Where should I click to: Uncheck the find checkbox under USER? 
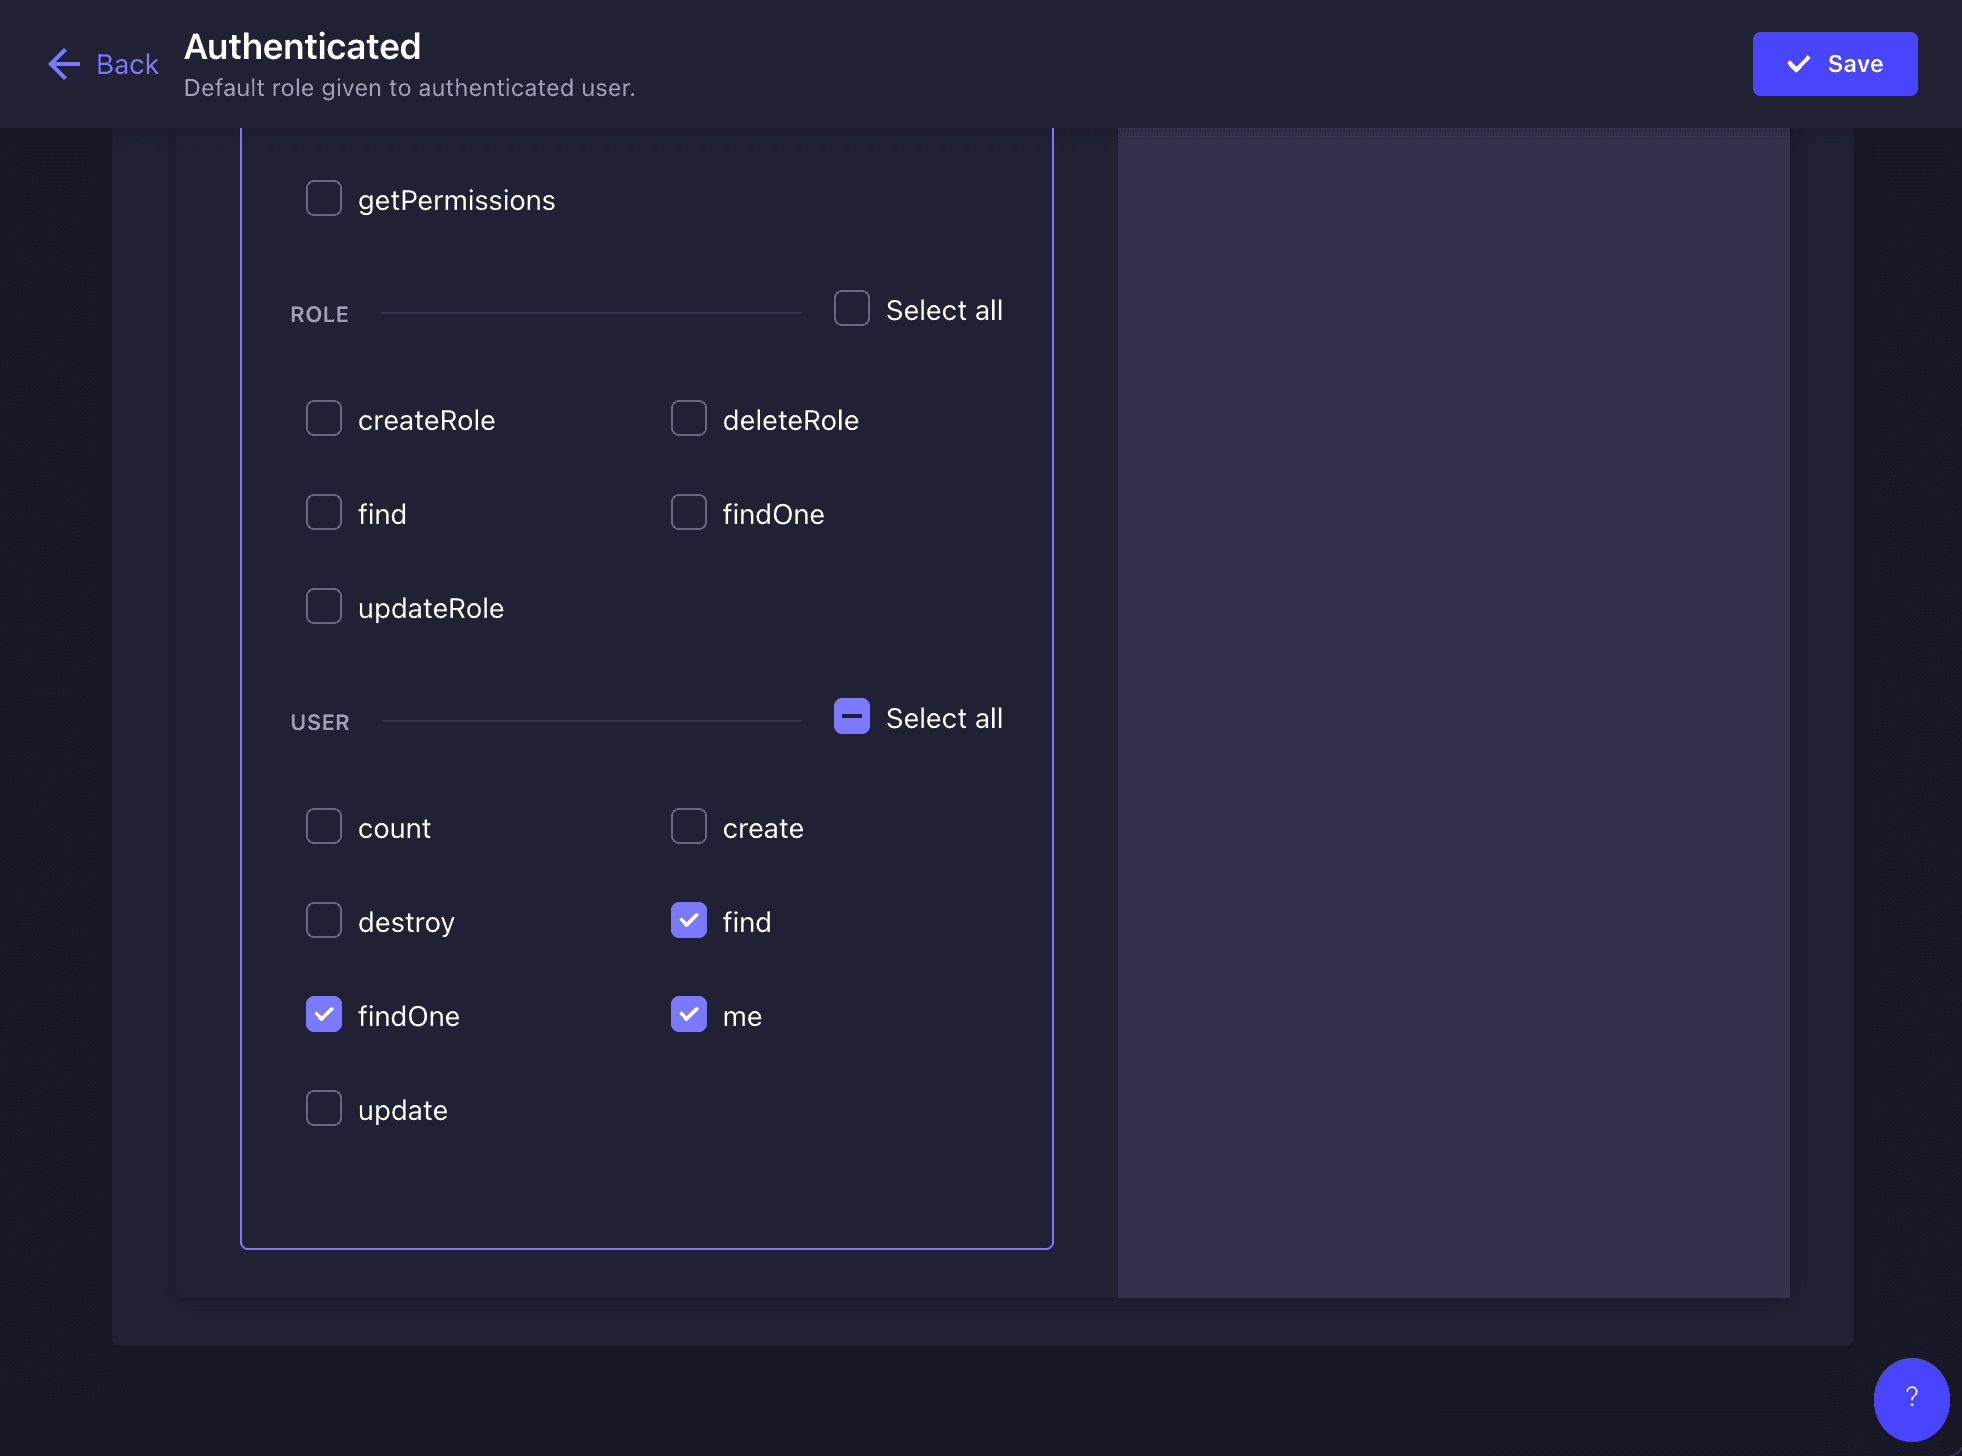(x=689, y=920)
